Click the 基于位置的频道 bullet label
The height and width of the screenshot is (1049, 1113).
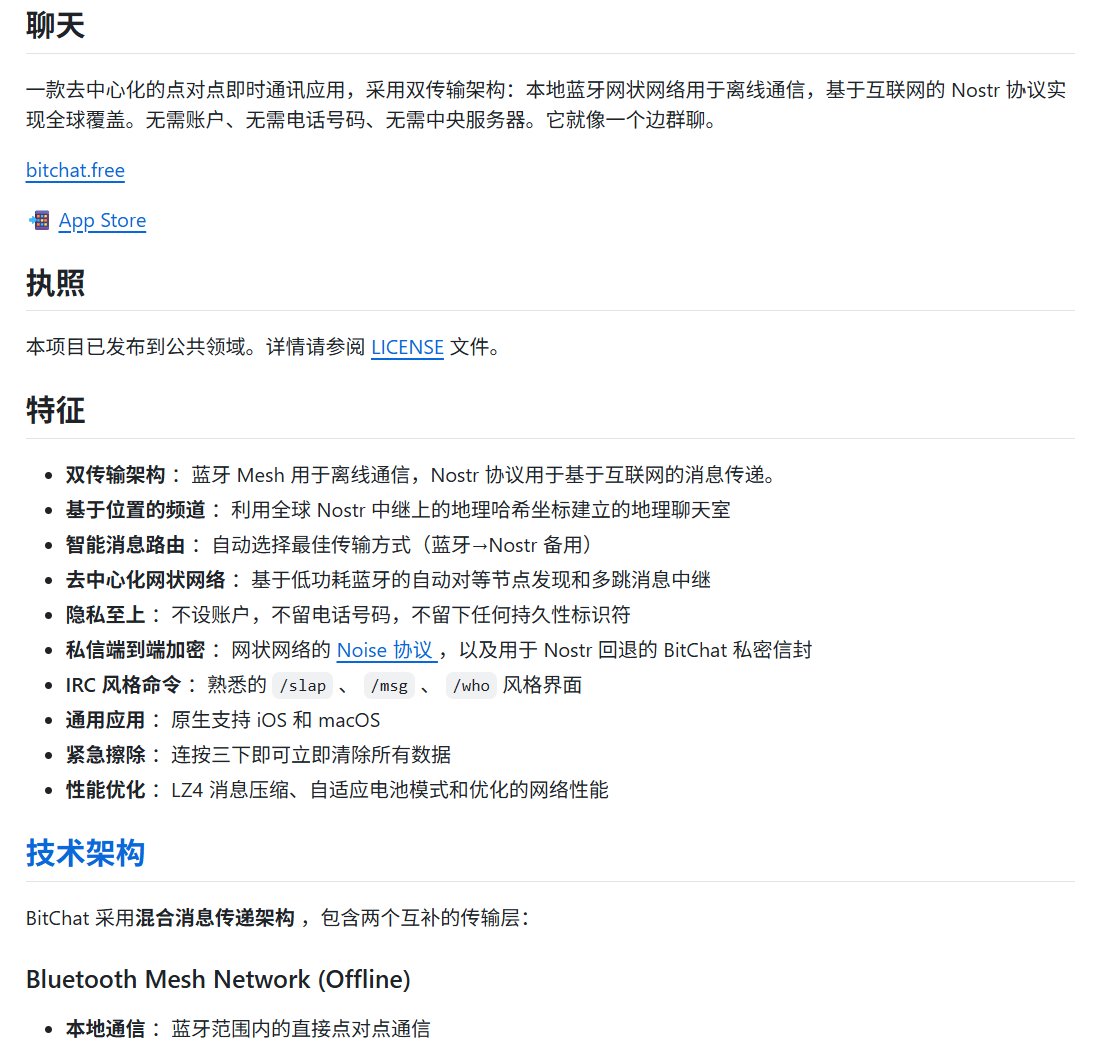pyautogui.click(x=136, y=510)
